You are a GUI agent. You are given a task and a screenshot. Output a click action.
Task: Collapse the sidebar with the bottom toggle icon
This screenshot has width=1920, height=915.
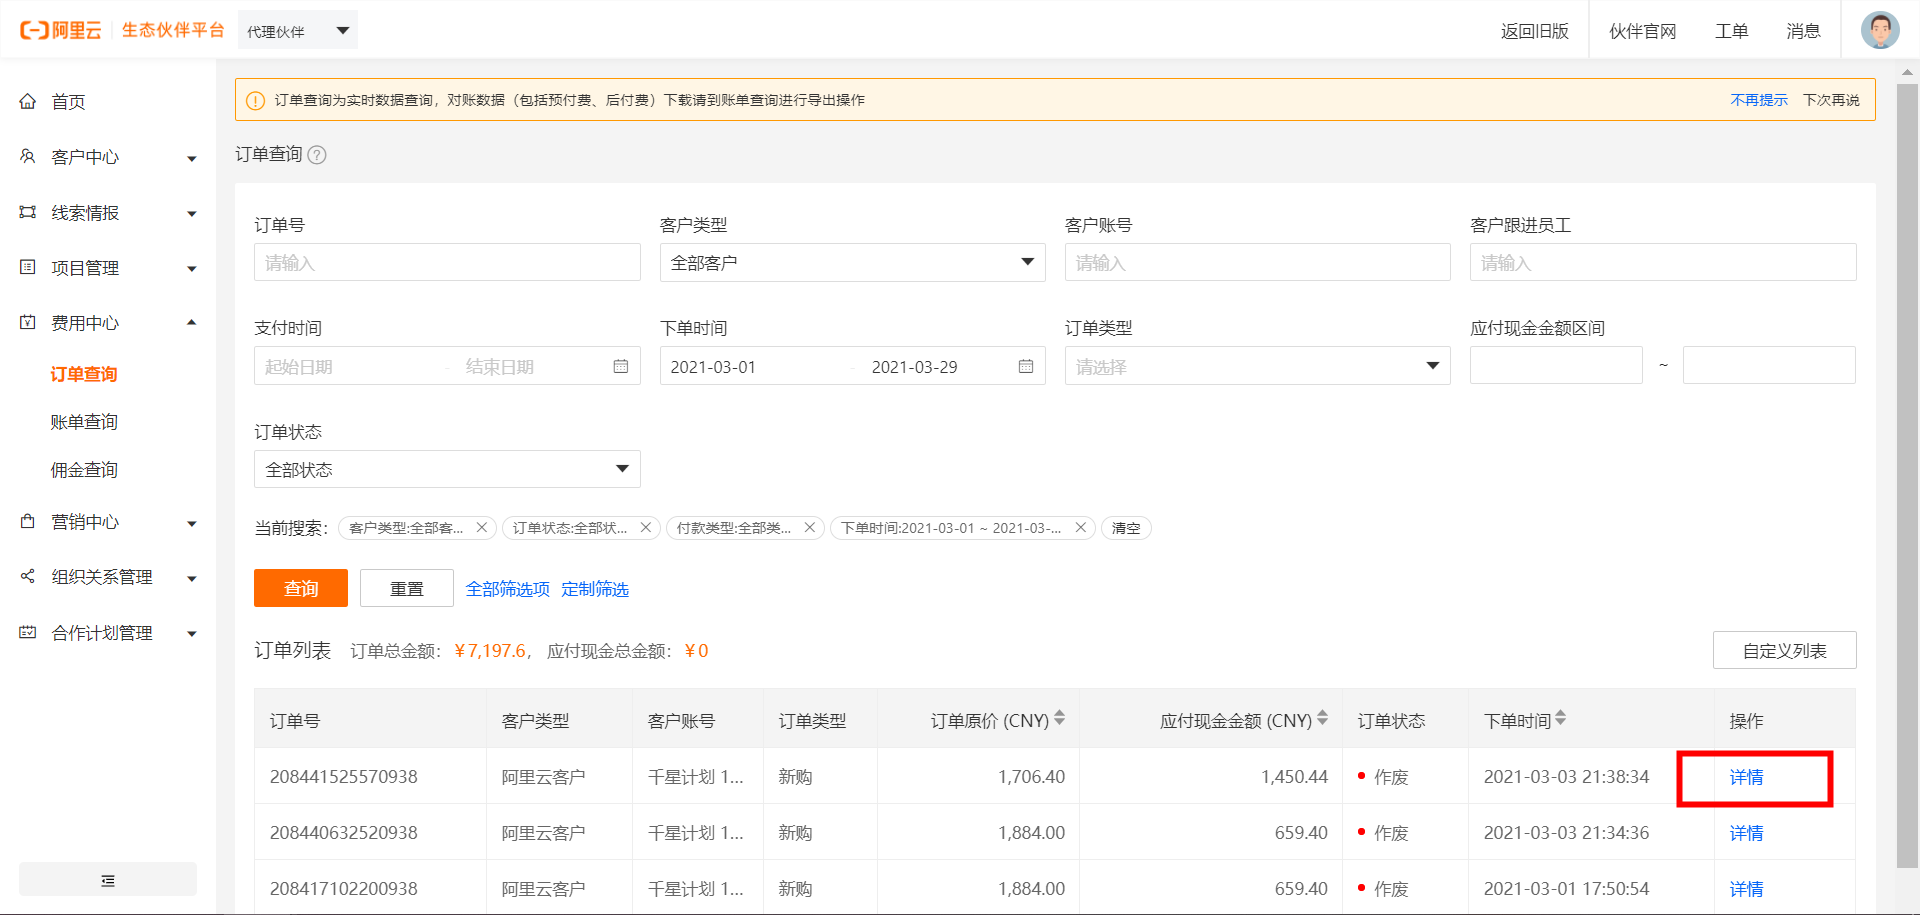point(108,880)
